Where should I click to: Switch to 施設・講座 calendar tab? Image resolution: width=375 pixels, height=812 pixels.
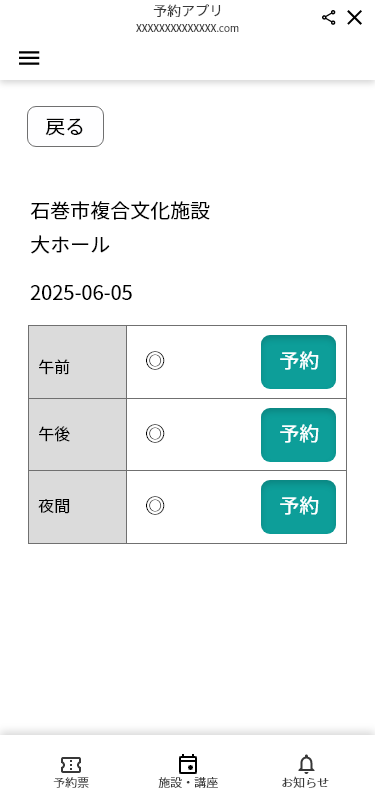[x=188, y=772]
